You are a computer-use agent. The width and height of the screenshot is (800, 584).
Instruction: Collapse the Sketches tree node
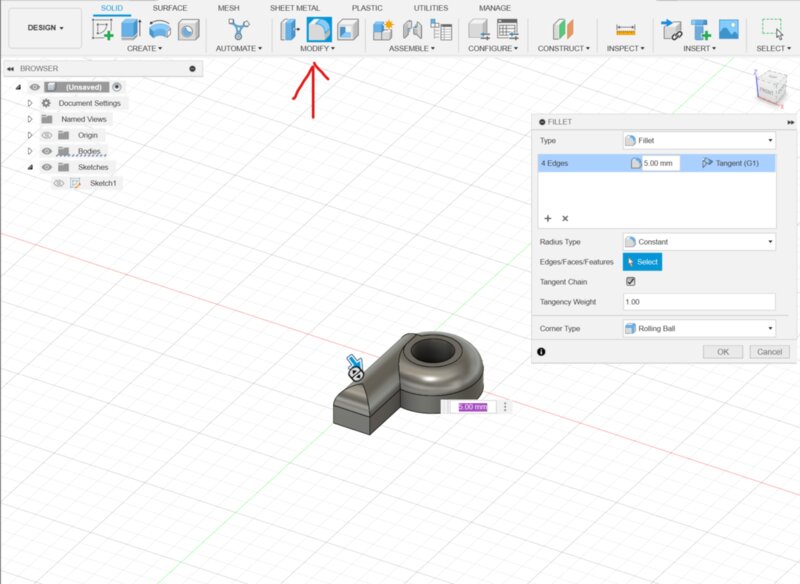click(30, 167)
